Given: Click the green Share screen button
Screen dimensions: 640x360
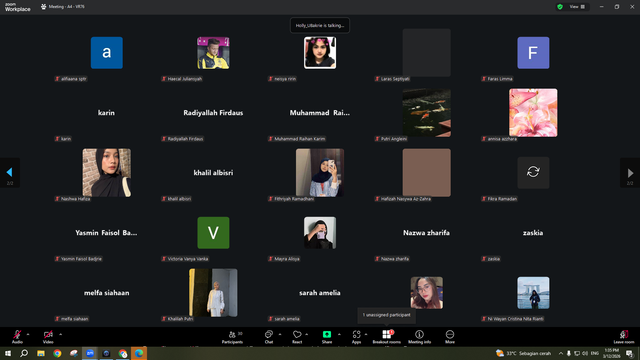Looking at the screenshot, I should coord(327,337).
